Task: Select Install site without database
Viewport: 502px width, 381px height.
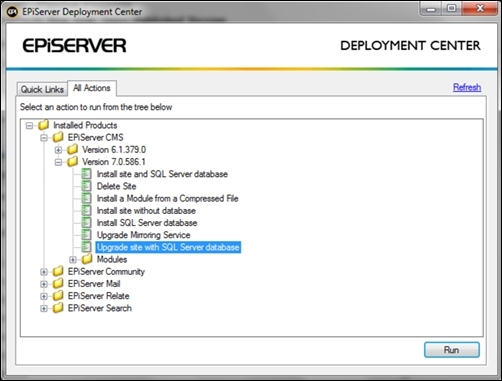Action: (x=146, y=211)
